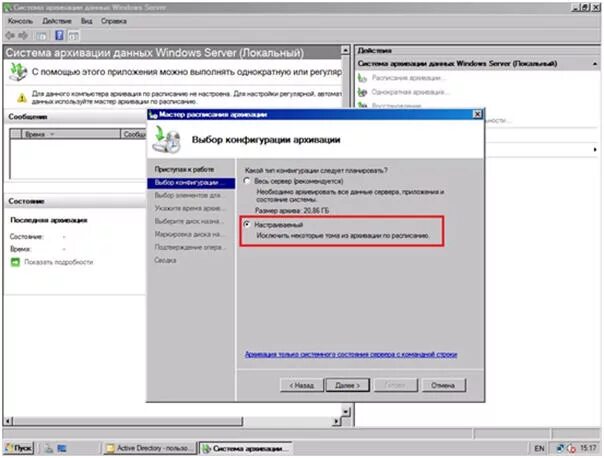Viewport: 604px width, 458px height.
Task: Expand the submenu arrow in Actions pane
Action: [595, 149]
